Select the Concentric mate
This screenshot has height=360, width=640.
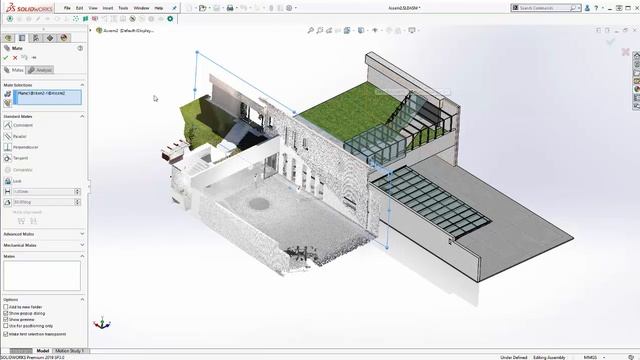tap(18, 169)
